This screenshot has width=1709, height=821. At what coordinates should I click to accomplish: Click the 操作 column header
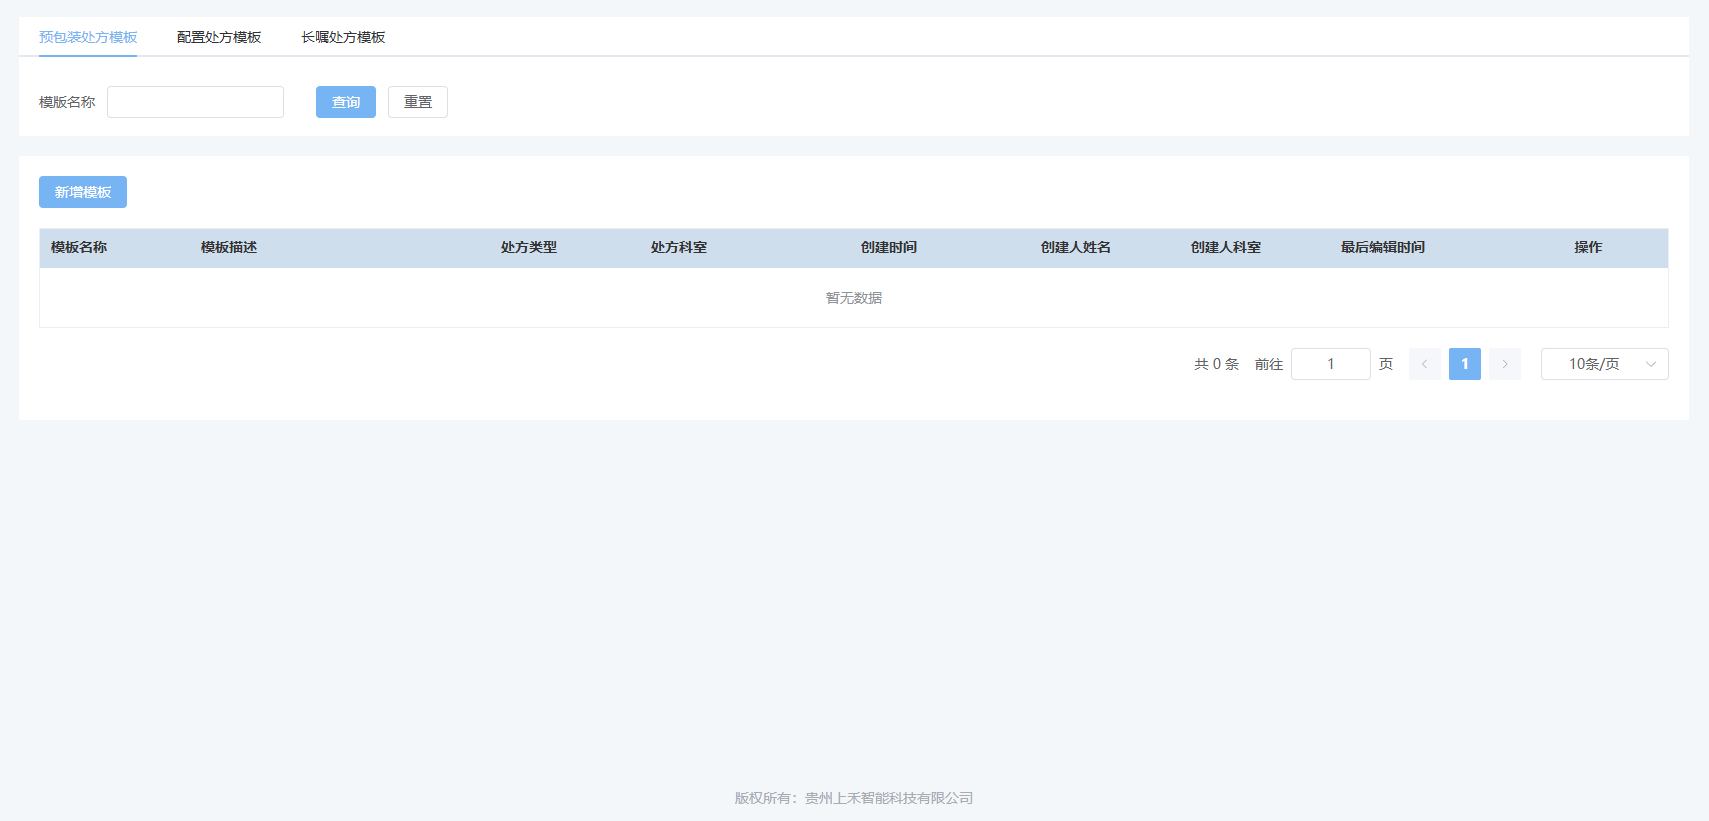pos(1588,247)
